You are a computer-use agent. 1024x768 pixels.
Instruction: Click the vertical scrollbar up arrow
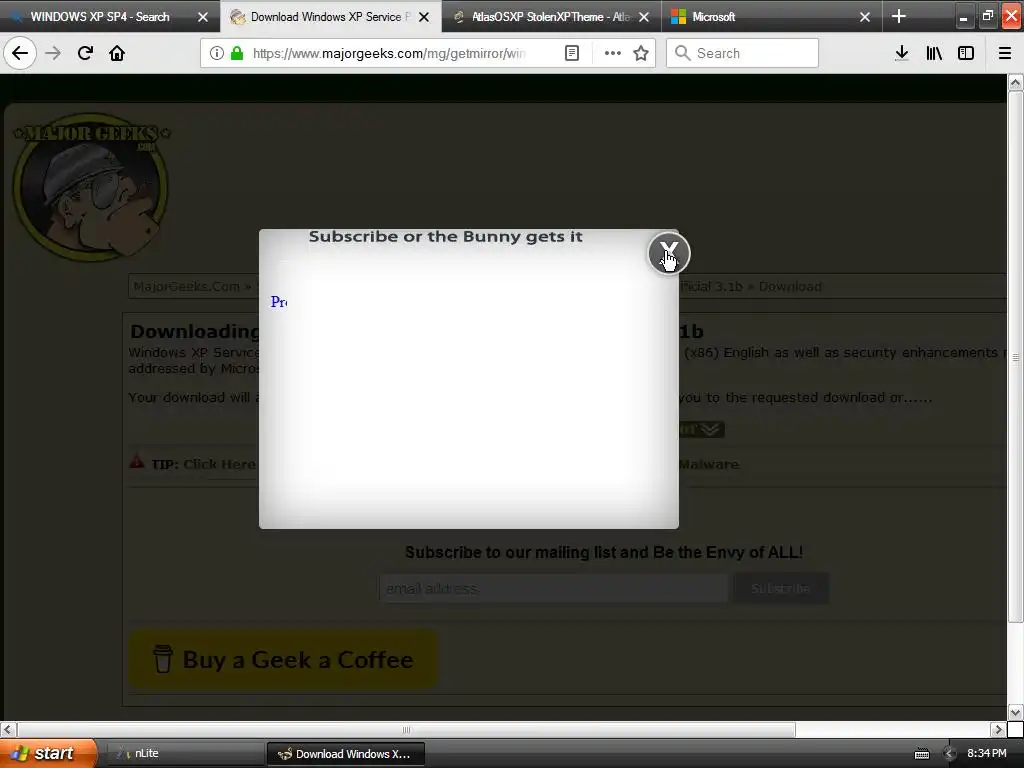click(1016, 83)
